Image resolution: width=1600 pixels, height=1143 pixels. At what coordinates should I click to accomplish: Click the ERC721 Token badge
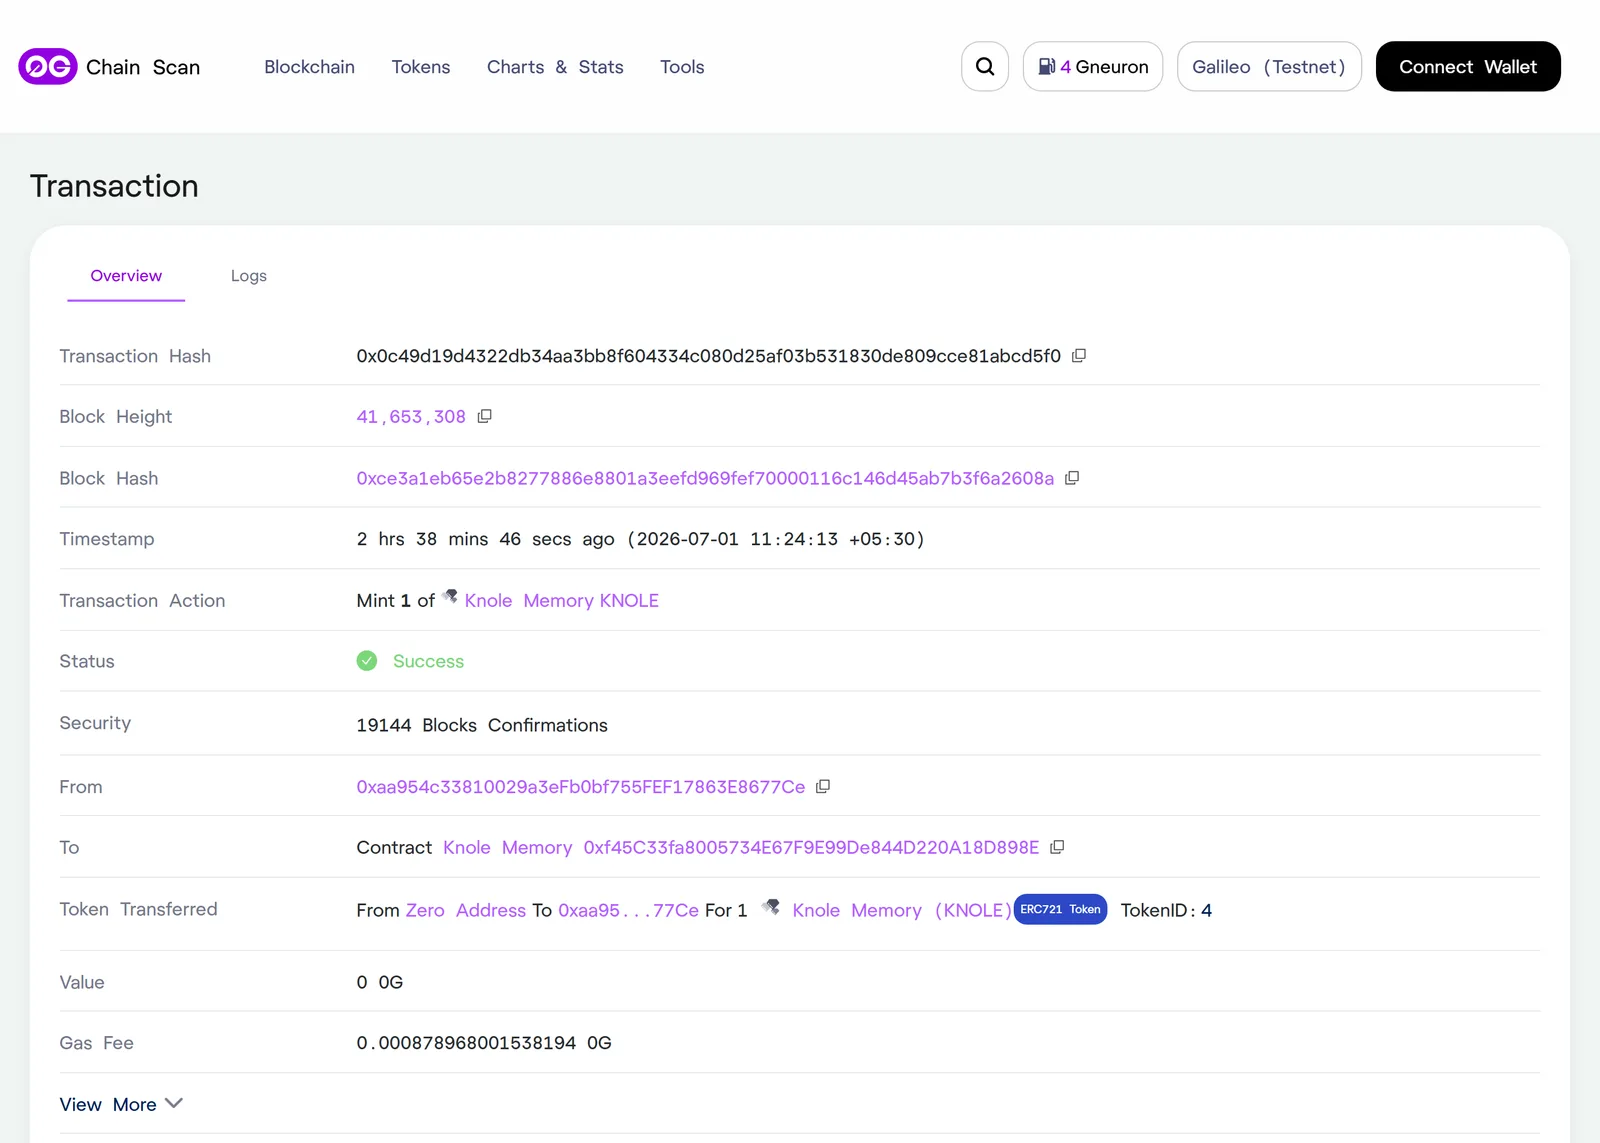(1060, 909)
